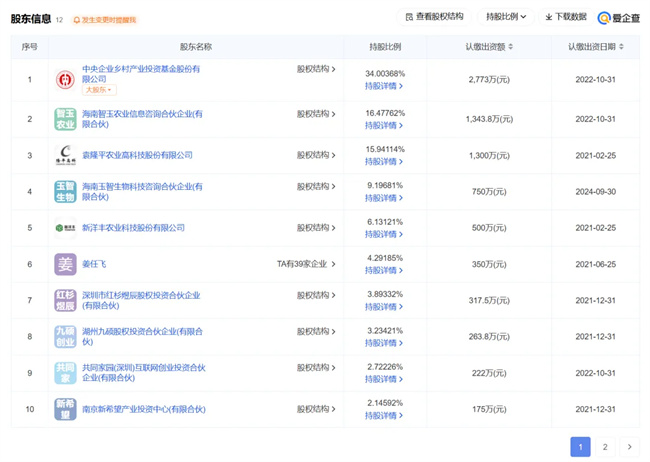
Task: Click the 下载数据 download icon
Action: (549, 17)
